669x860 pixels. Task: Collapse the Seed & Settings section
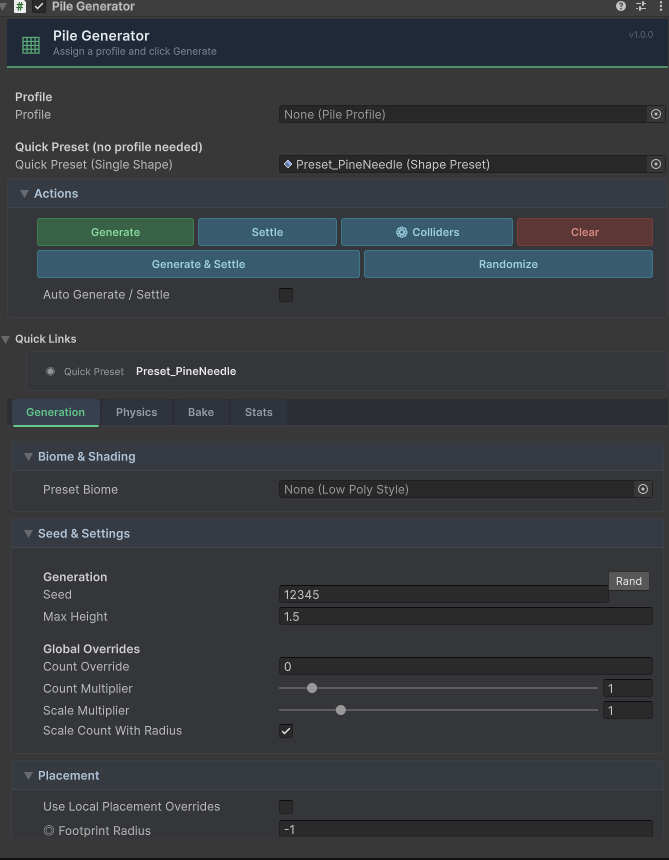[x=29, y=534]
